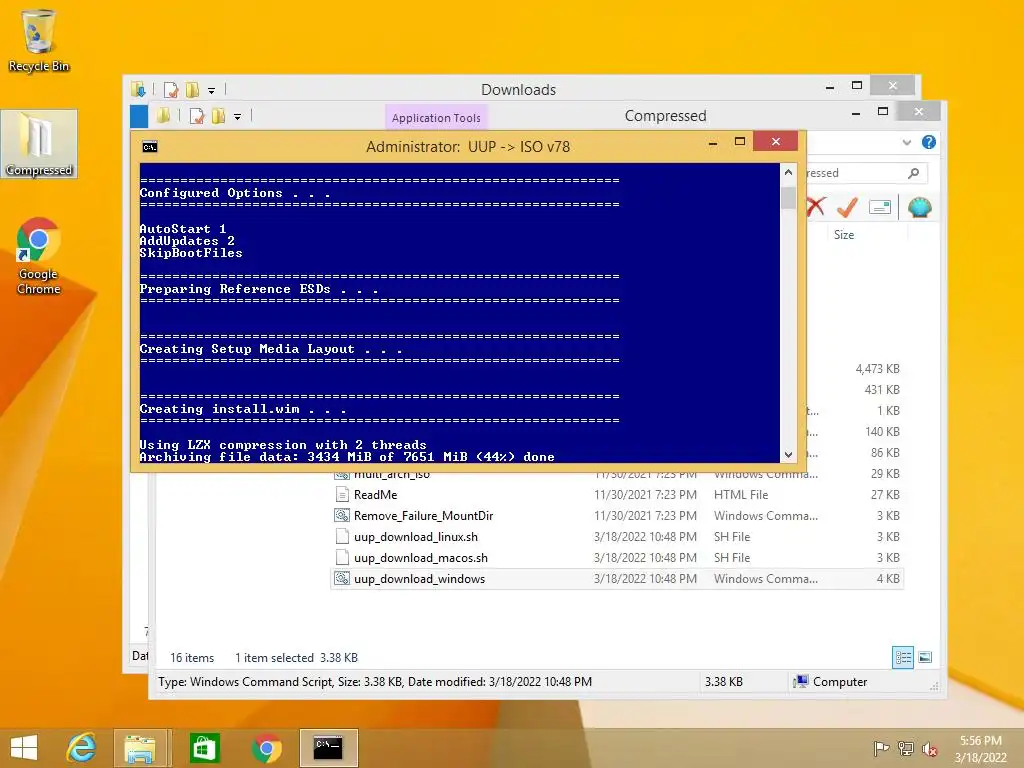Open Downloads quick access toolbar dropdown
Screen dimensions: 1024x768
212,91
